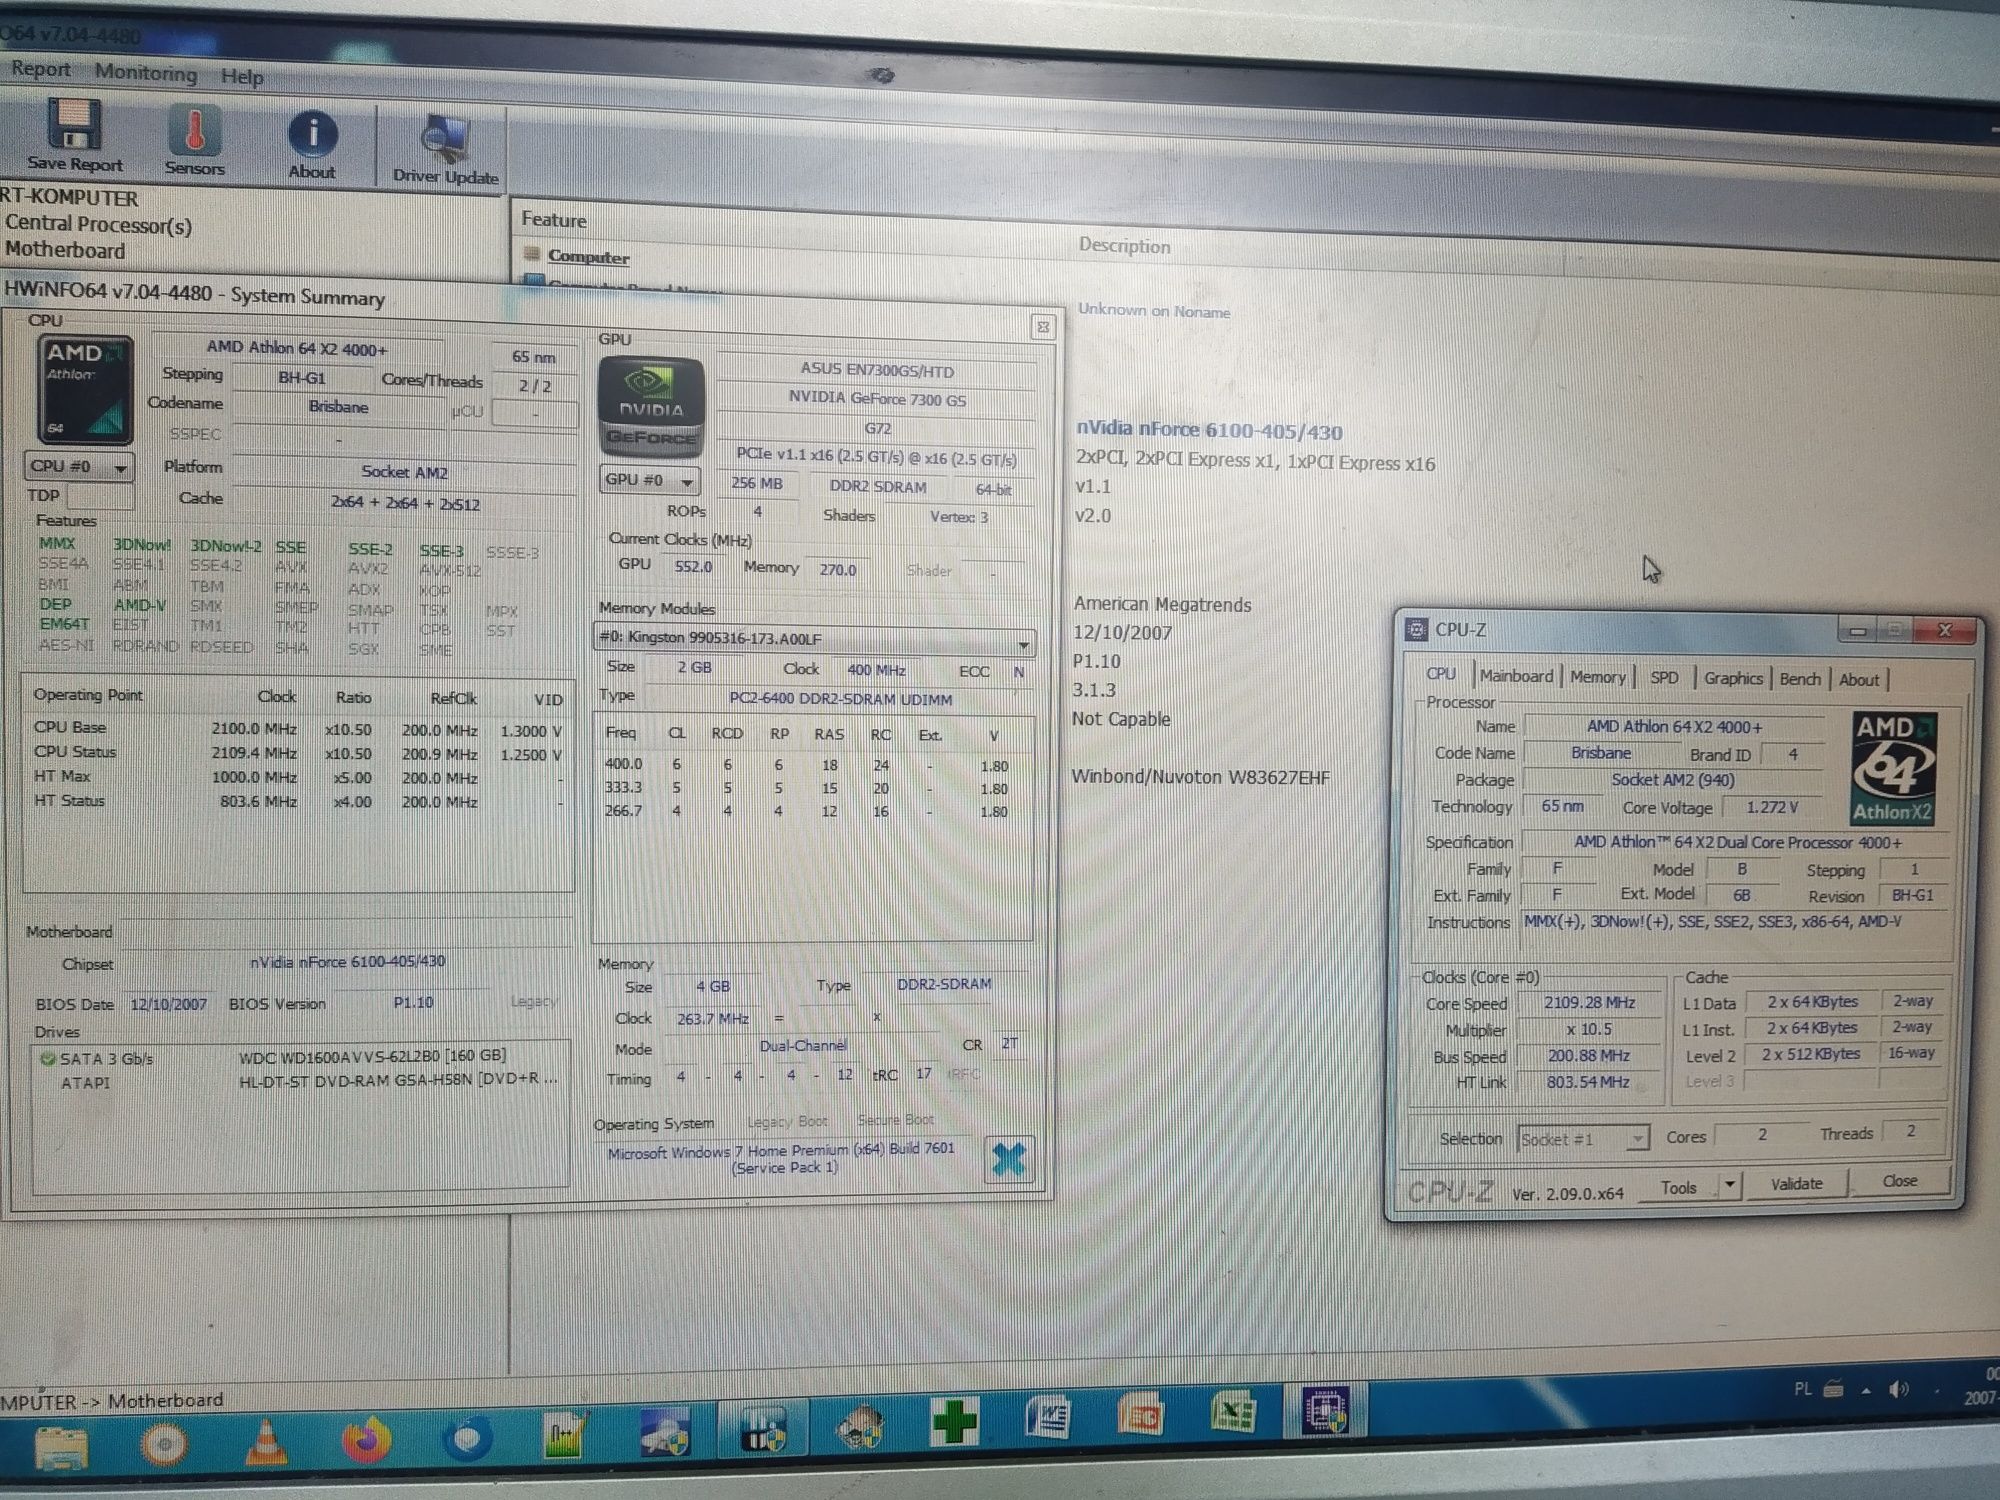The image size is (2000, 1500).
Task: Click the Tools button in CPU-Z
Action: pos(1679,1187)
